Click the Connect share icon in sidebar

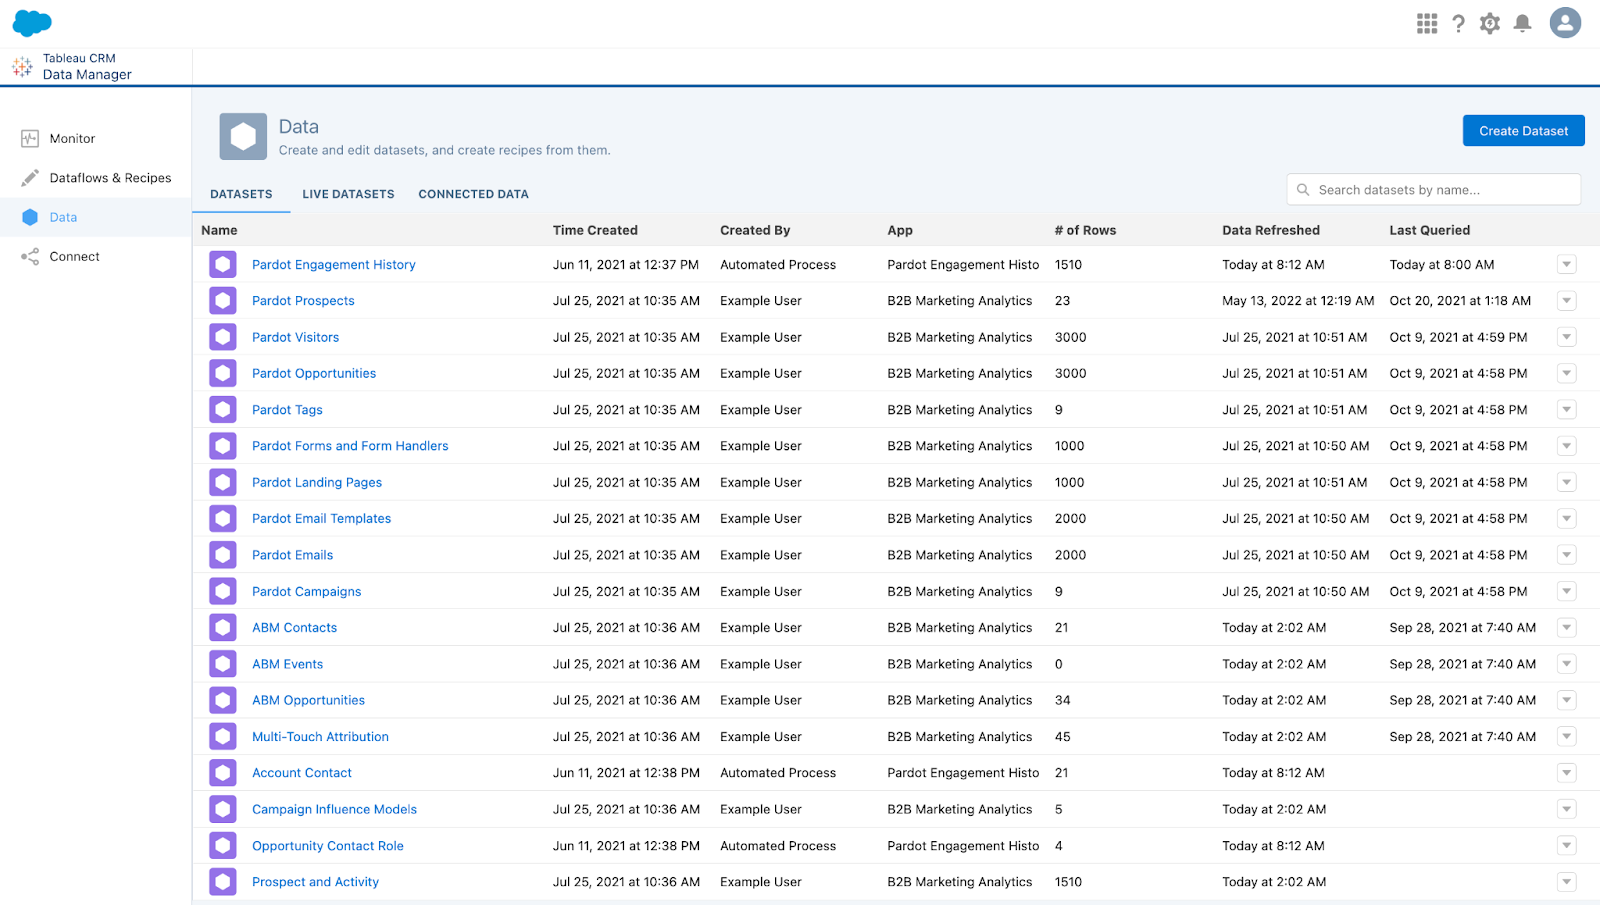pos(30,257)
